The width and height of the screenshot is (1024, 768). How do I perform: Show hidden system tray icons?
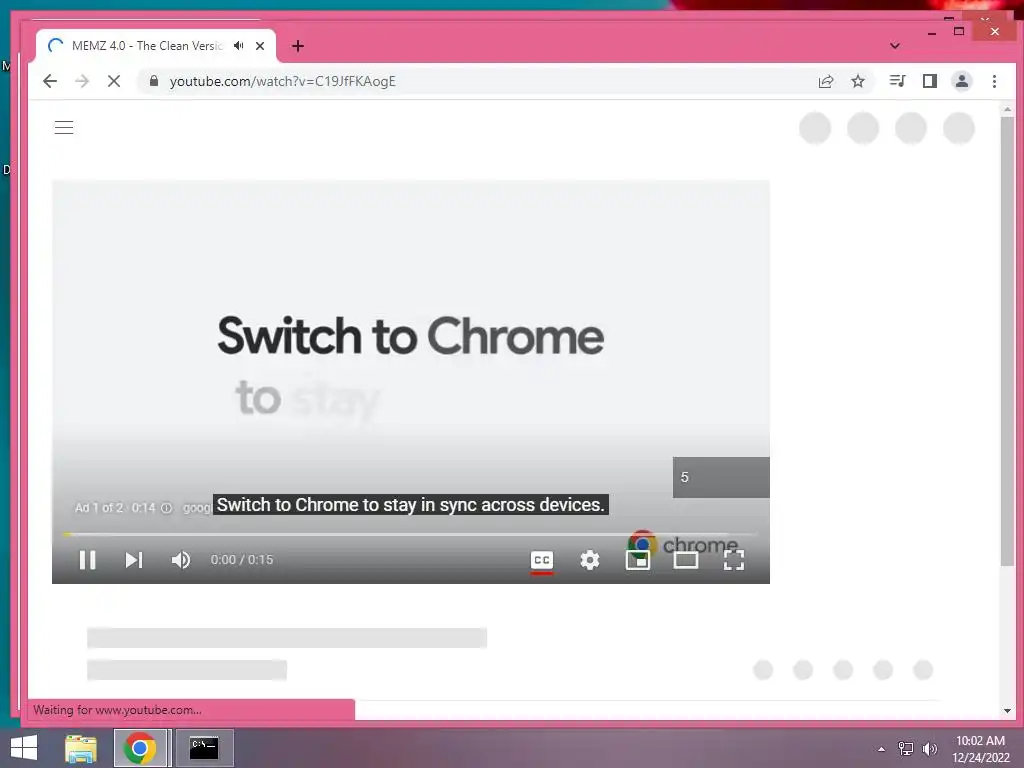click(882, 749)
